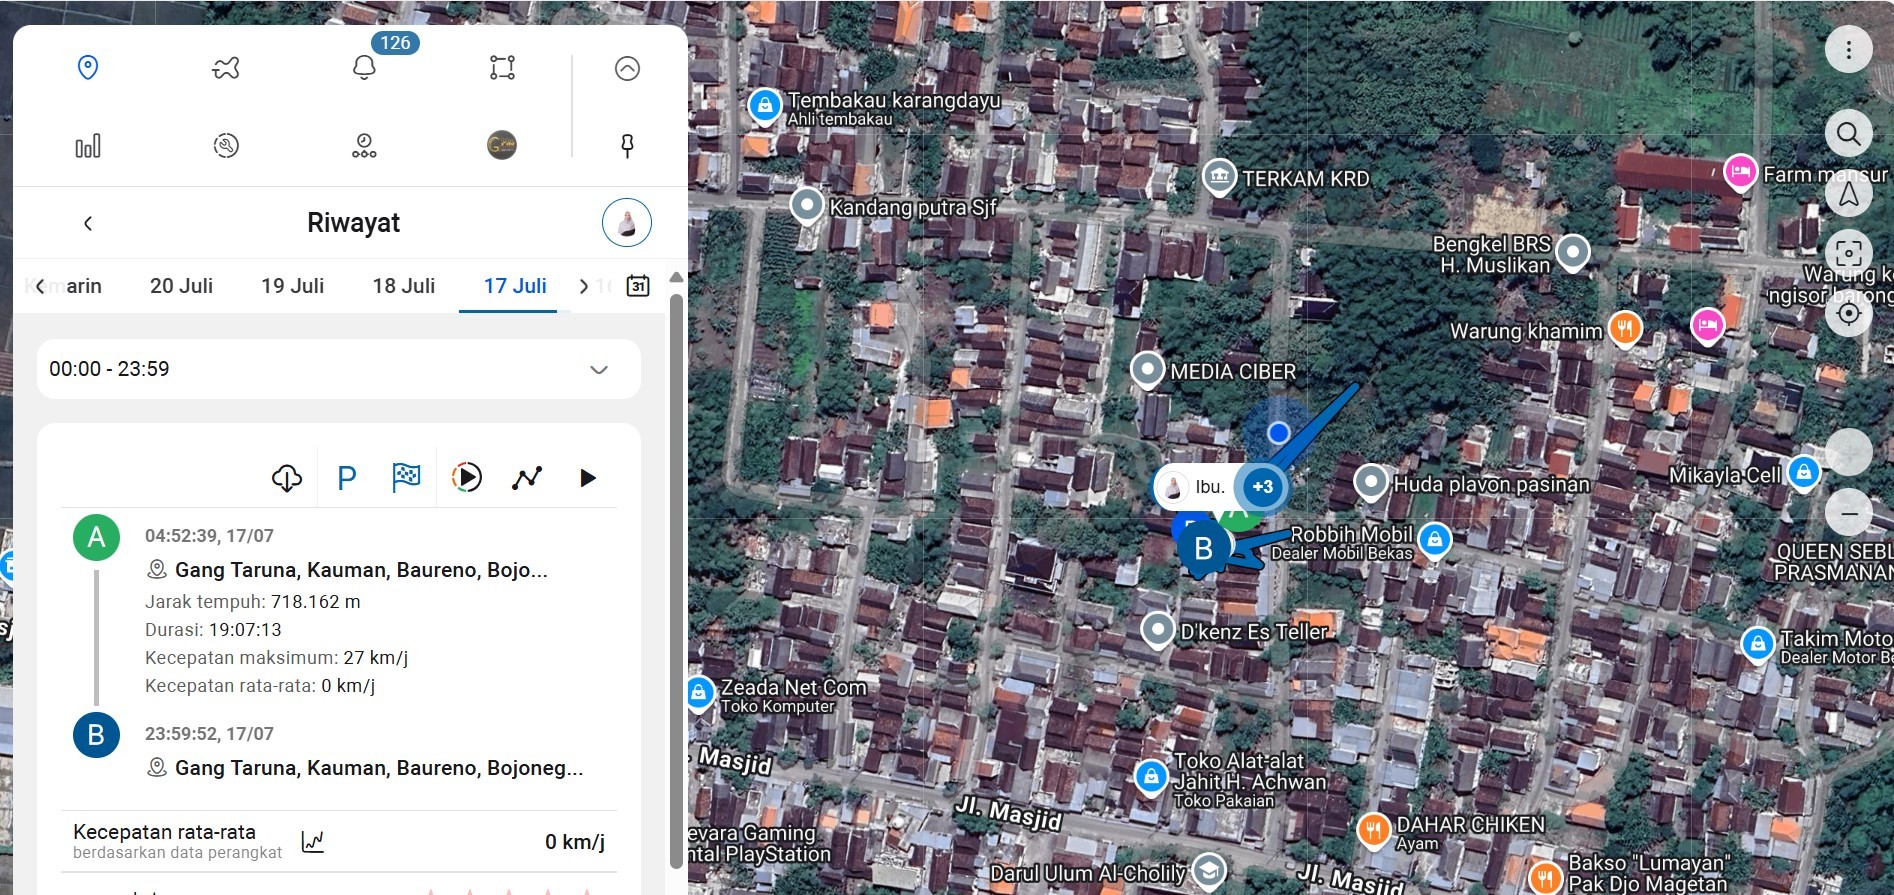The image size is (1894, 895).
Task: Open the geofence polygon icon
Action: (x=502, y=68)
